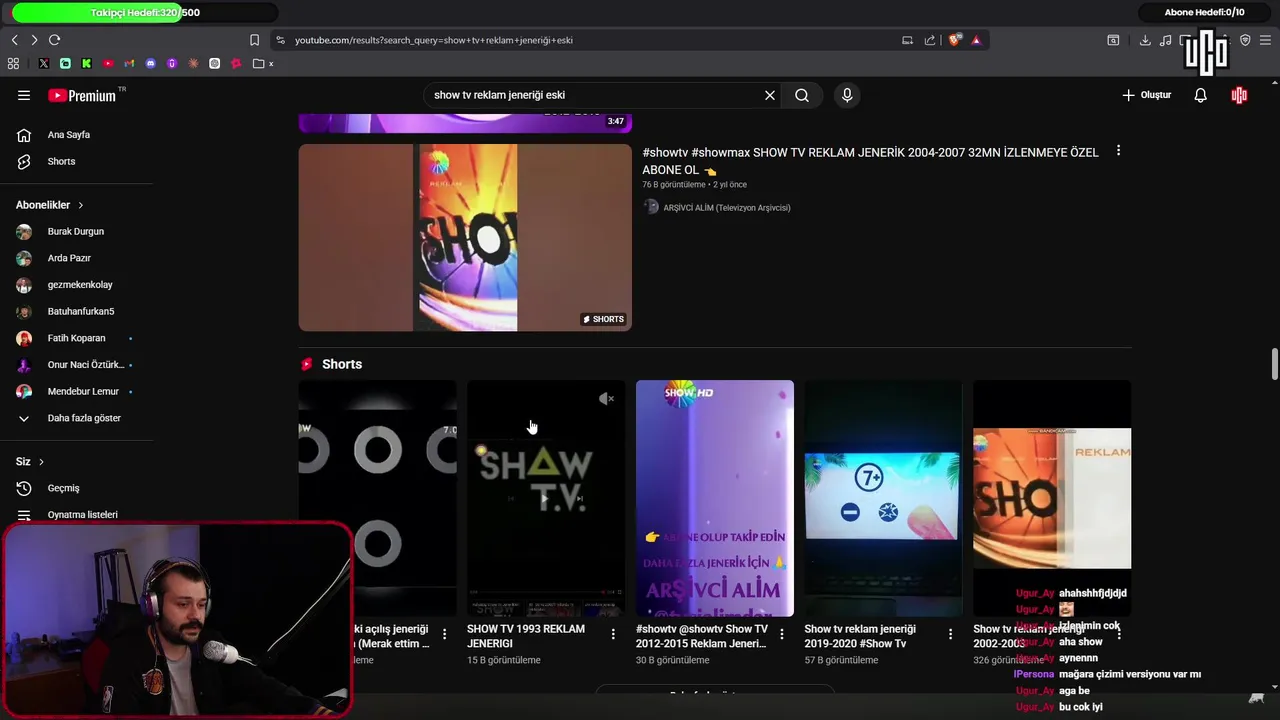The image size is (1280, 720).
Task: Open the green Kick bookmark icon
Action: point(87,64)
